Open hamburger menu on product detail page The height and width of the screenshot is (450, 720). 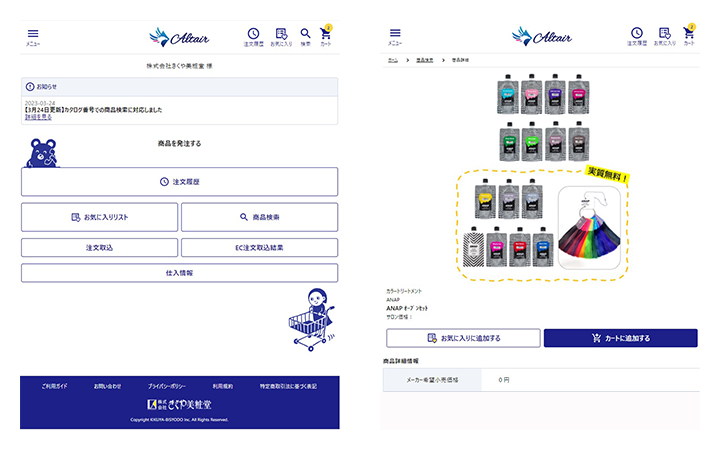coord(395,36)
